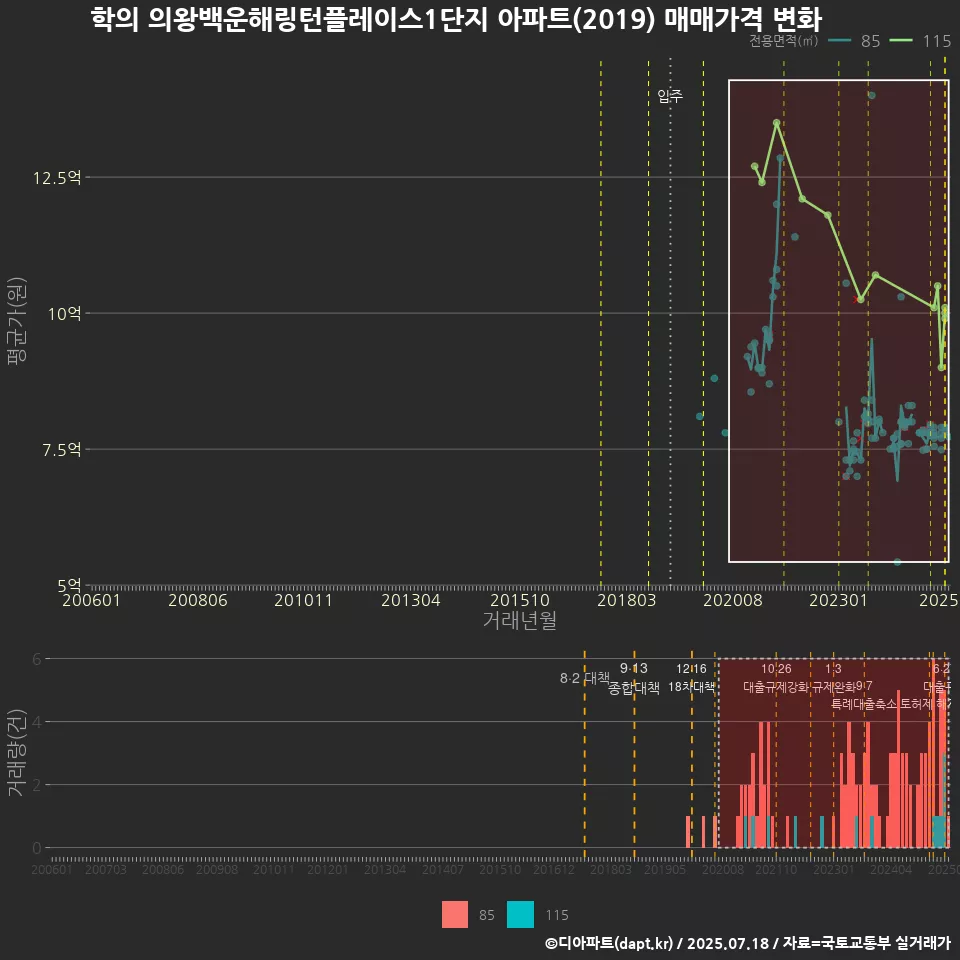Click the 8·2 대책 policy annotation
This screenshot has height=960, width=960.
tap(585, 678)
